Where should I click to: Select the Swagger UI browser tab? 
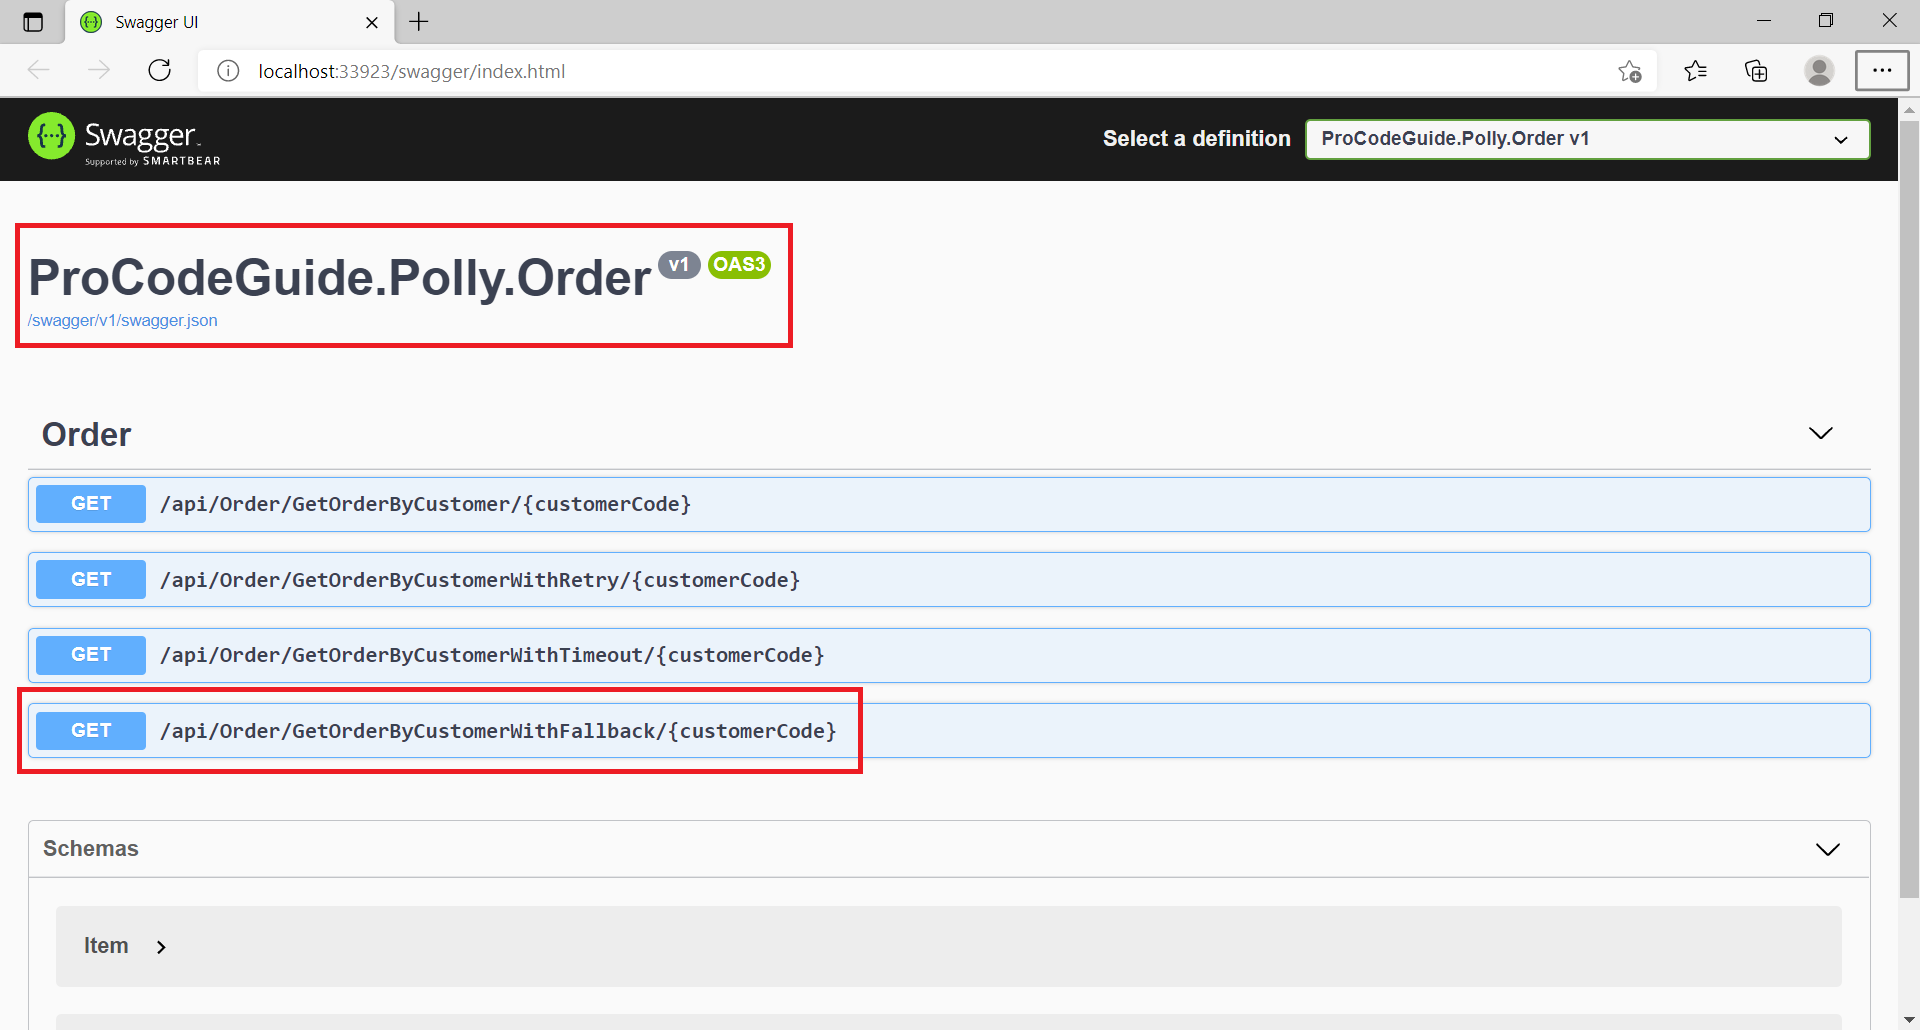click(x=230, y=22)
